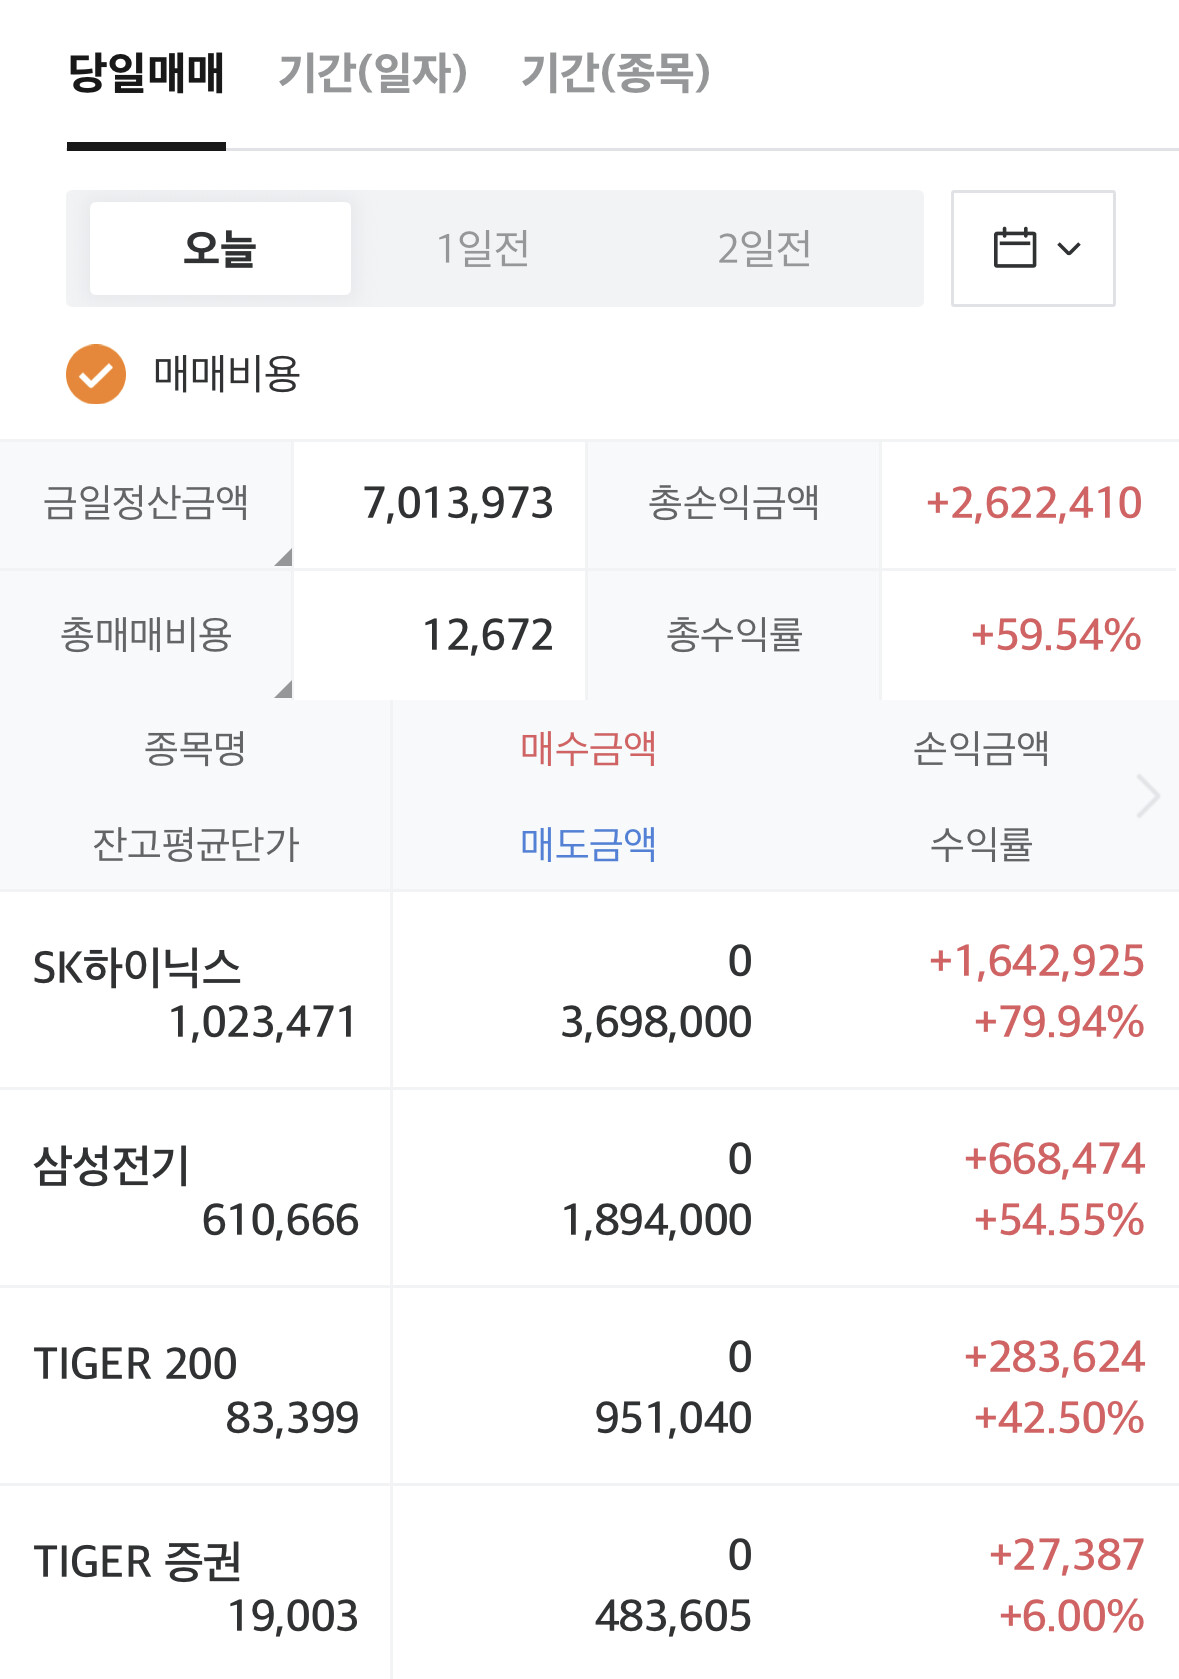Expand the 총매매비용 corner triangle

pos(284,689)
